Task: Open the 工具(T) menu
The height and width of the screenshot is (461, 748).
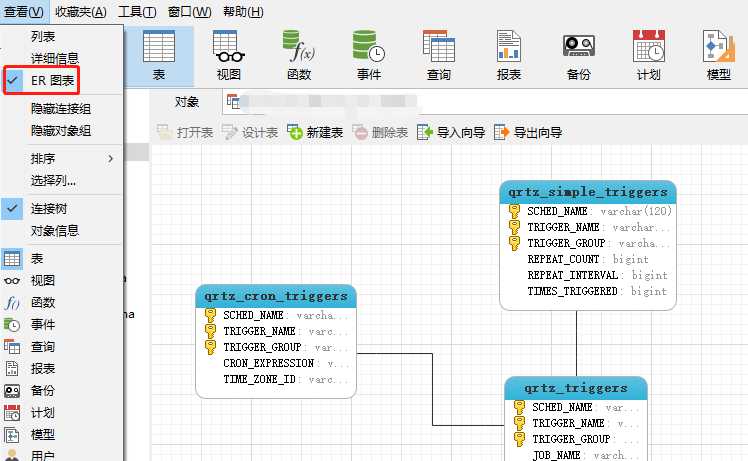Action: [x=137, y=11]
